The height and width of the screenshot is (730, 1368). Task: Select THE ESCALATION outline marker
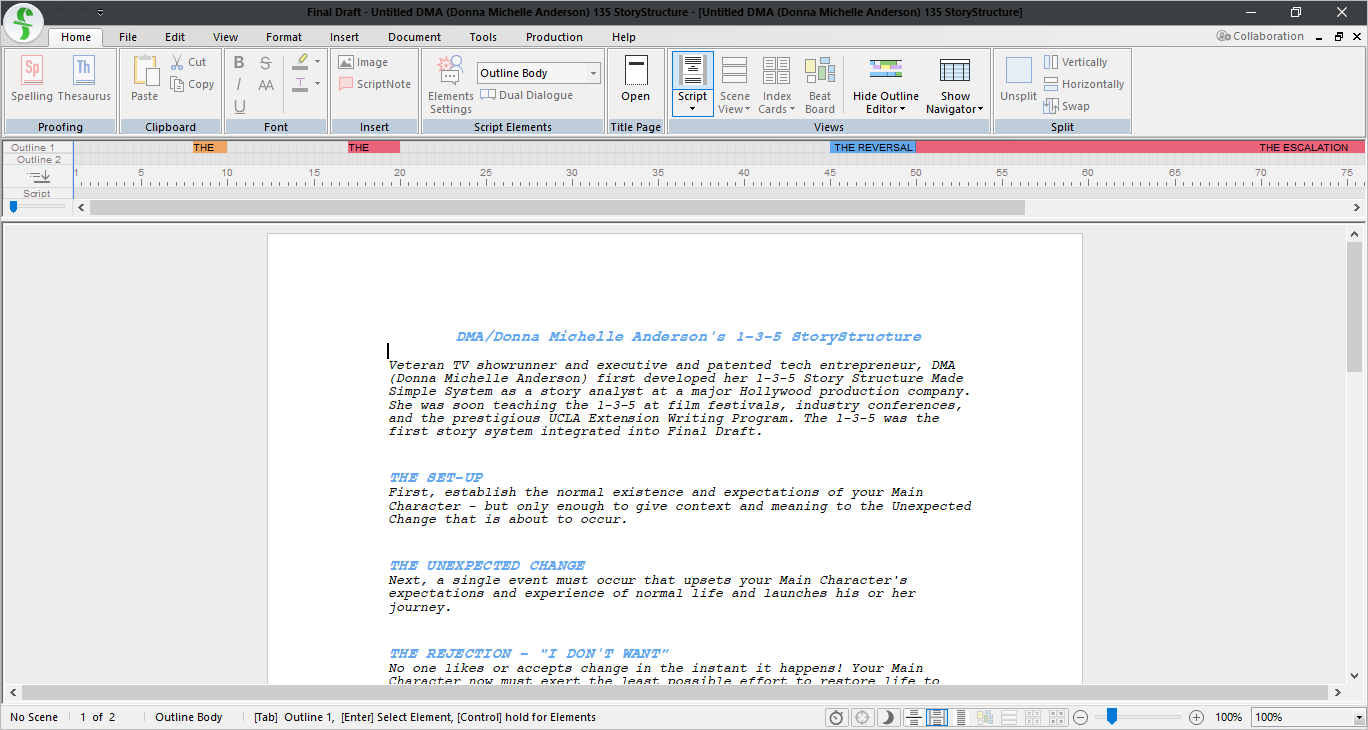pos(1140,147)
